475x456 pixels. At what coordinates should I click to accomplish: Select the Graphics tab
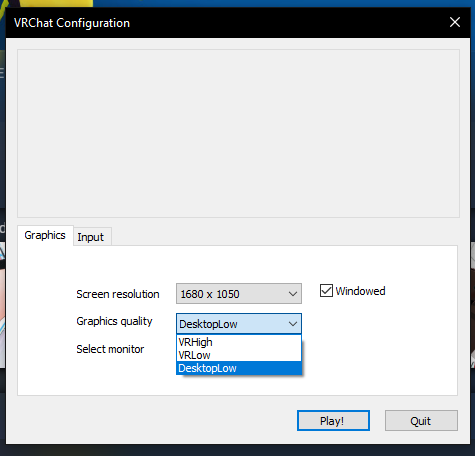[x=45, y=235]
